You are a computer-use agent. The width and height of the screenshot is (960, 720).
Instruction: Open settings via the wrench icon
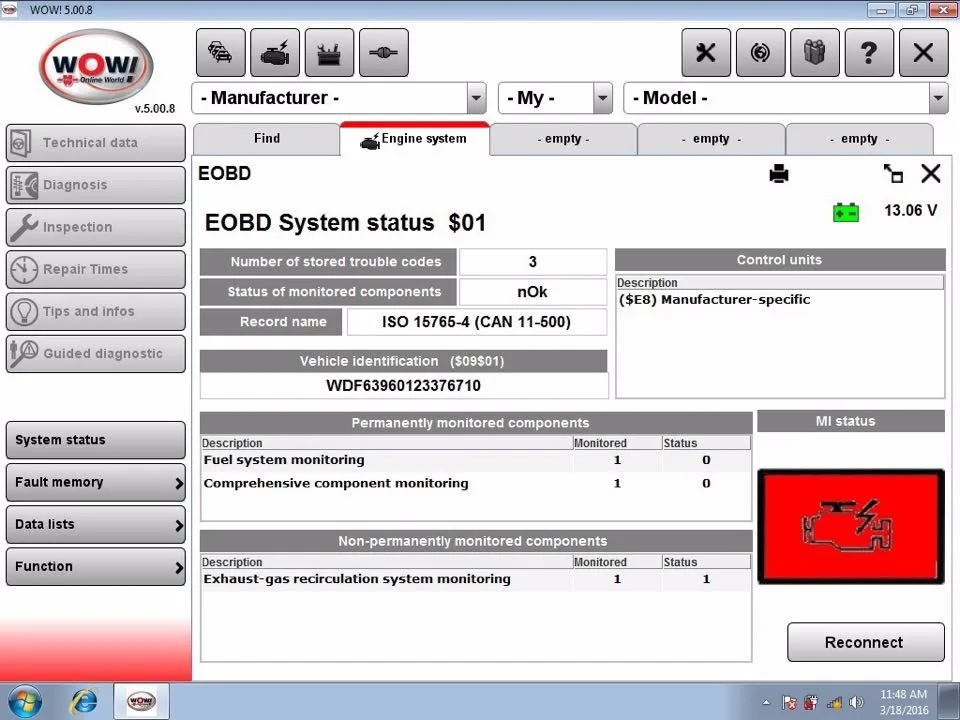tap(706, 52)
